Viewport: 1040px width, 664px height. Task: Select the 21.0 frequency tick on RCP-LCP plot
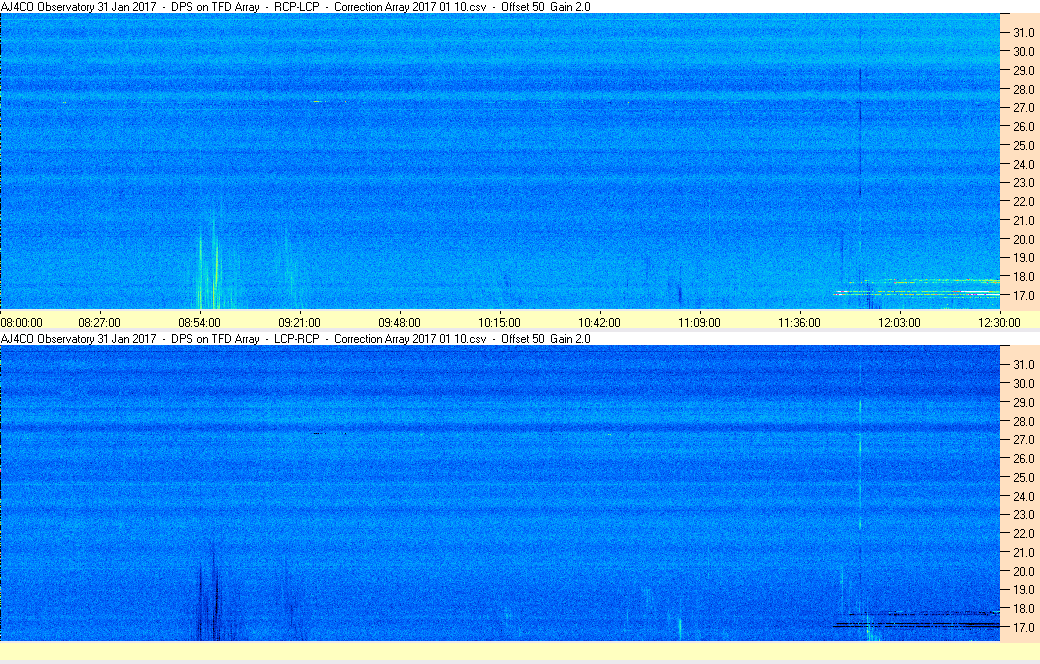[x=1023, y=220]
